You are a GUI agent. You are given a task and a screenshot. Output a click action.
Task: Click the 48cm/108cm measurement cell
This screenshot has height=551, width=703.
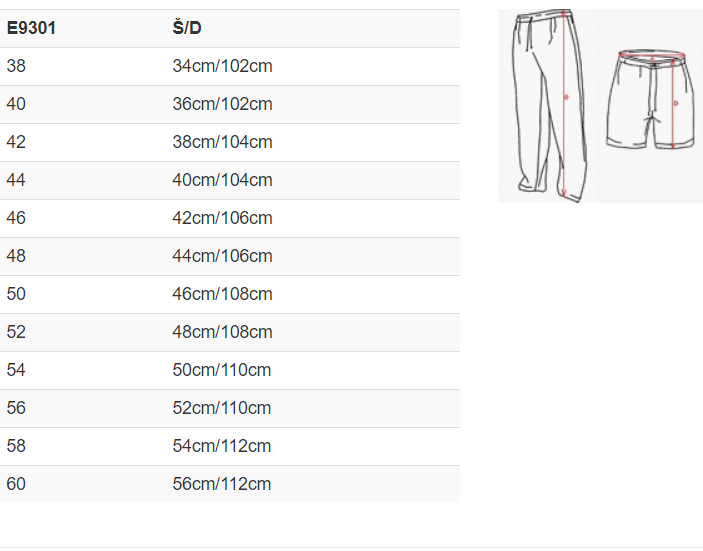tap(222, 332)
